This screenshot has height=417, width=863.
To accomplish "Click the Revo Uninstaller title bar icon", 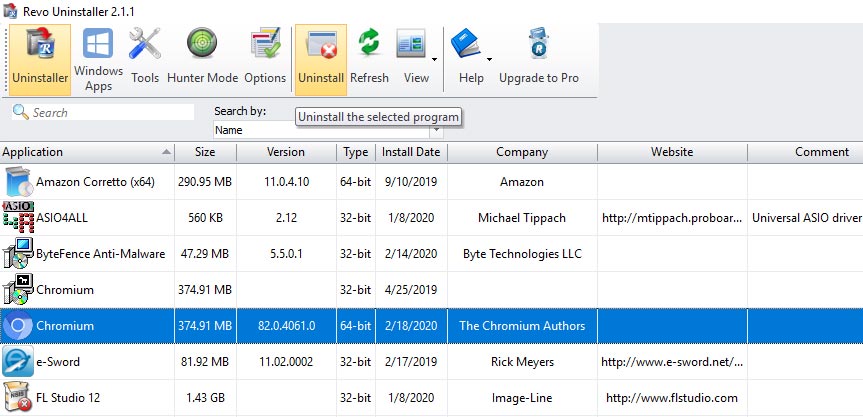I will click(x=9, y=10).
